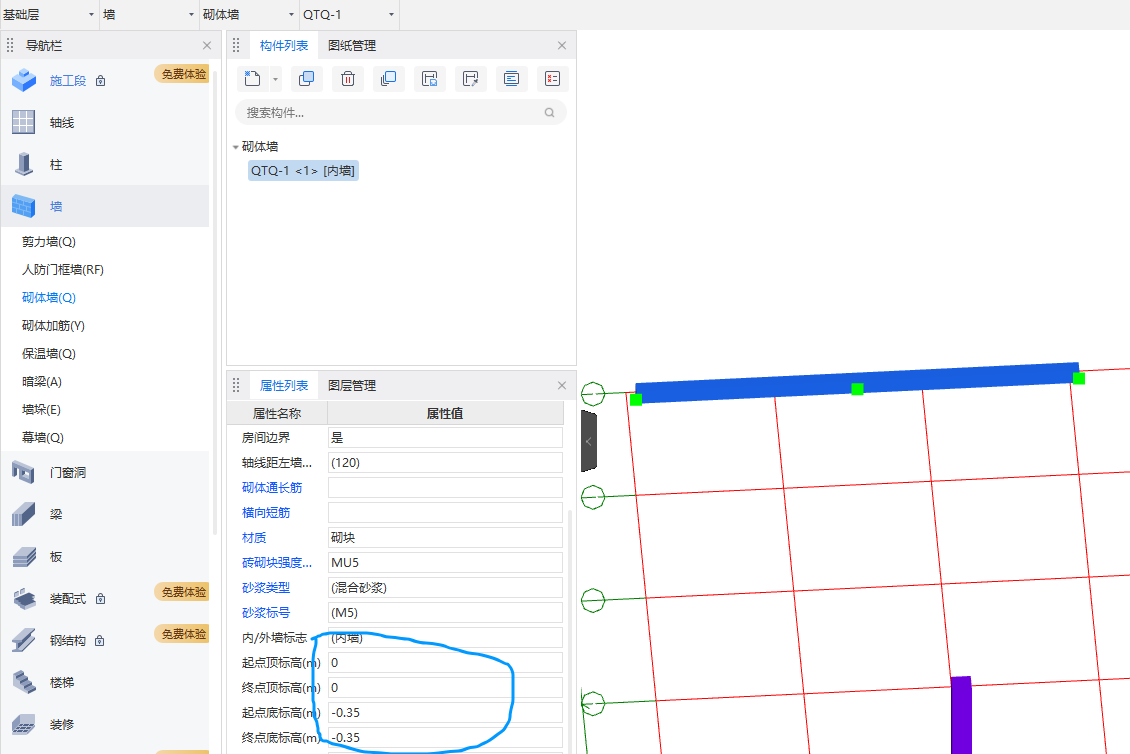The height and width of the screenshot is (754, 1130).
Task: Click the copy component icon
Action: click(306, 79)
